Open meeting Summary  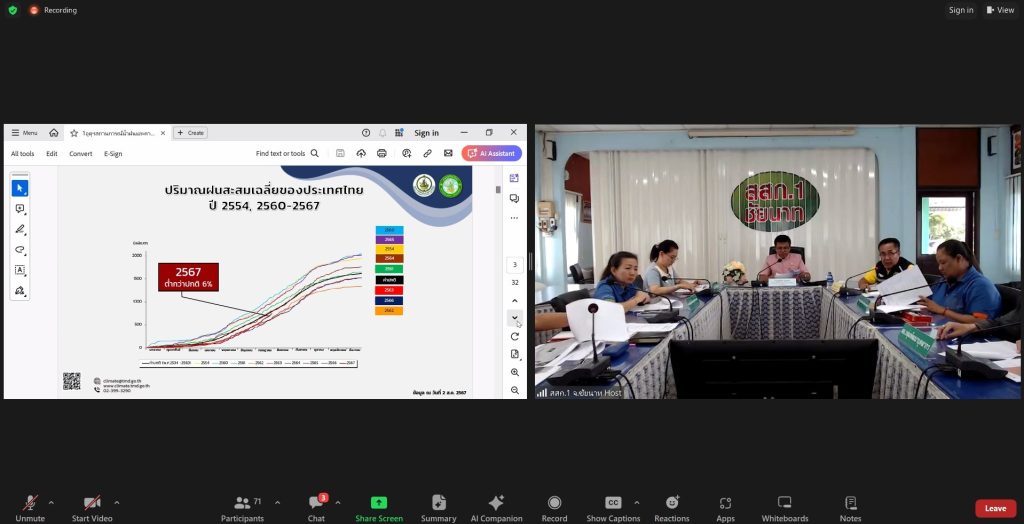point(438,509)
